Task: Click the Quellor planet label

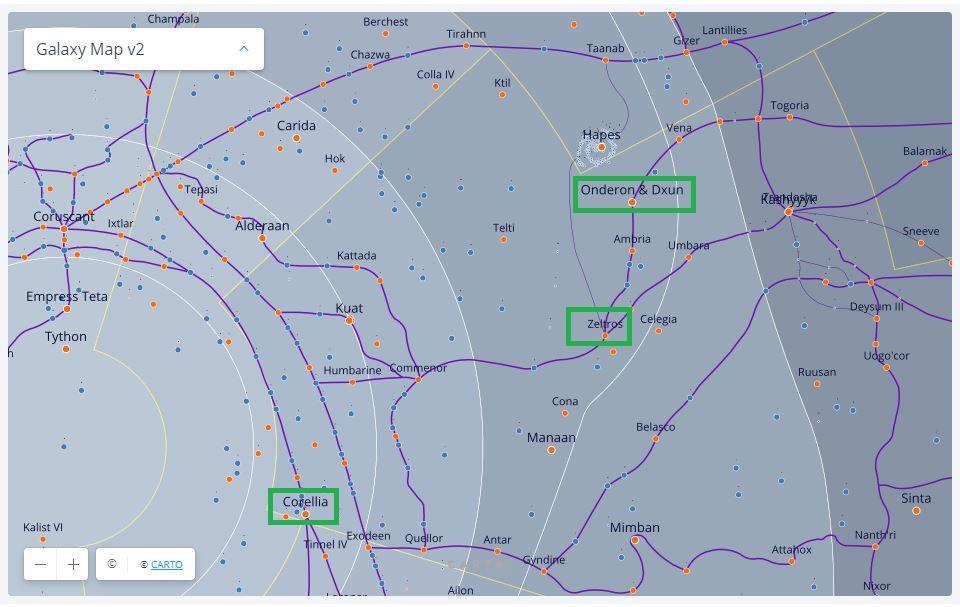Action: click(424, 538)
